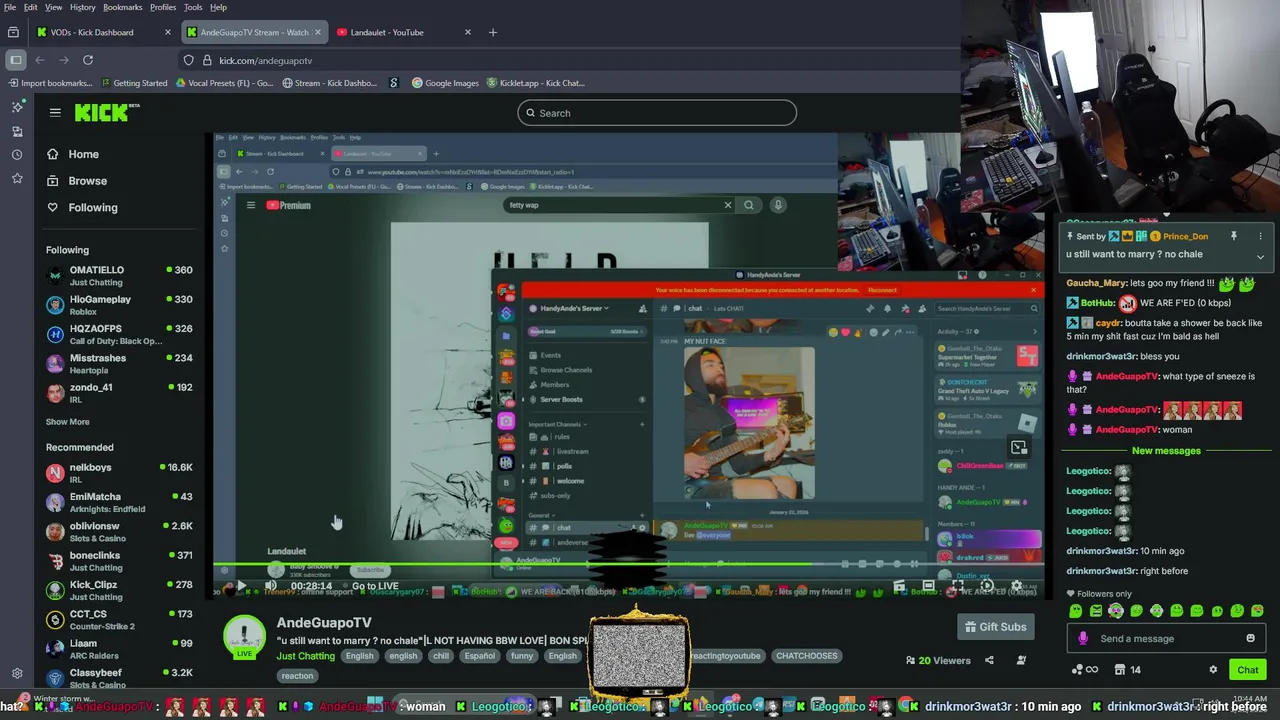This screenshot has width=1280, height=720.
Task: Click the channel points icon below chat
Action: [1084, 670]
